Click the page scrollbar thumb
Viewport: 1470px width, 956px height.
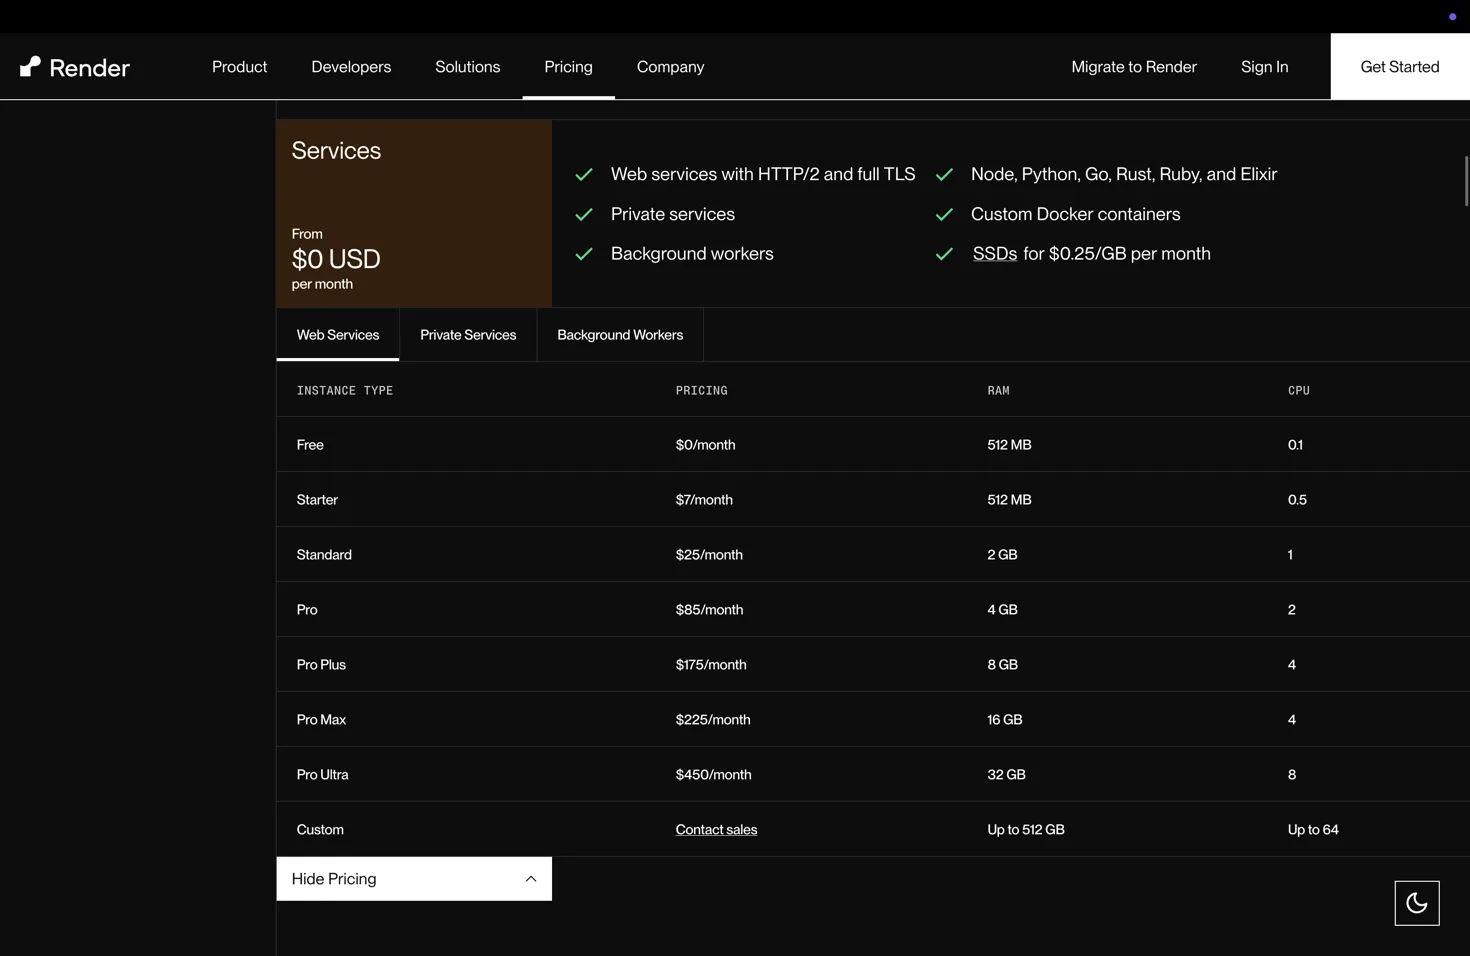1466,181
